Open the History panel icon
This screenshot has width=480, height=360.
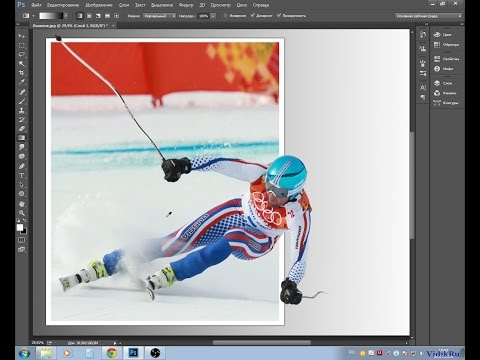(423, 34)
